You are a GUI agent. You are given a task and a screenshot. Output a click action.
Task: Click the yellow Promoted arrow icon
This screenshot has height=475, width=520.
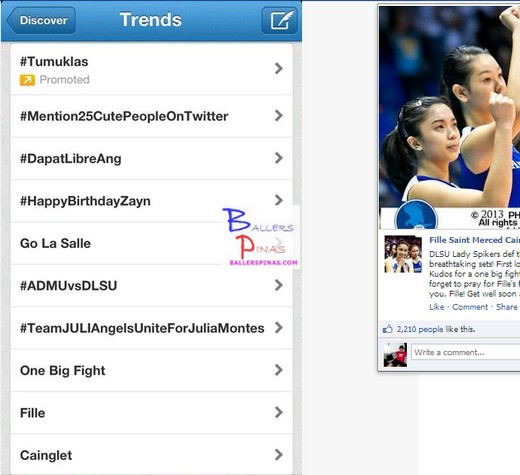pos(27,80)
